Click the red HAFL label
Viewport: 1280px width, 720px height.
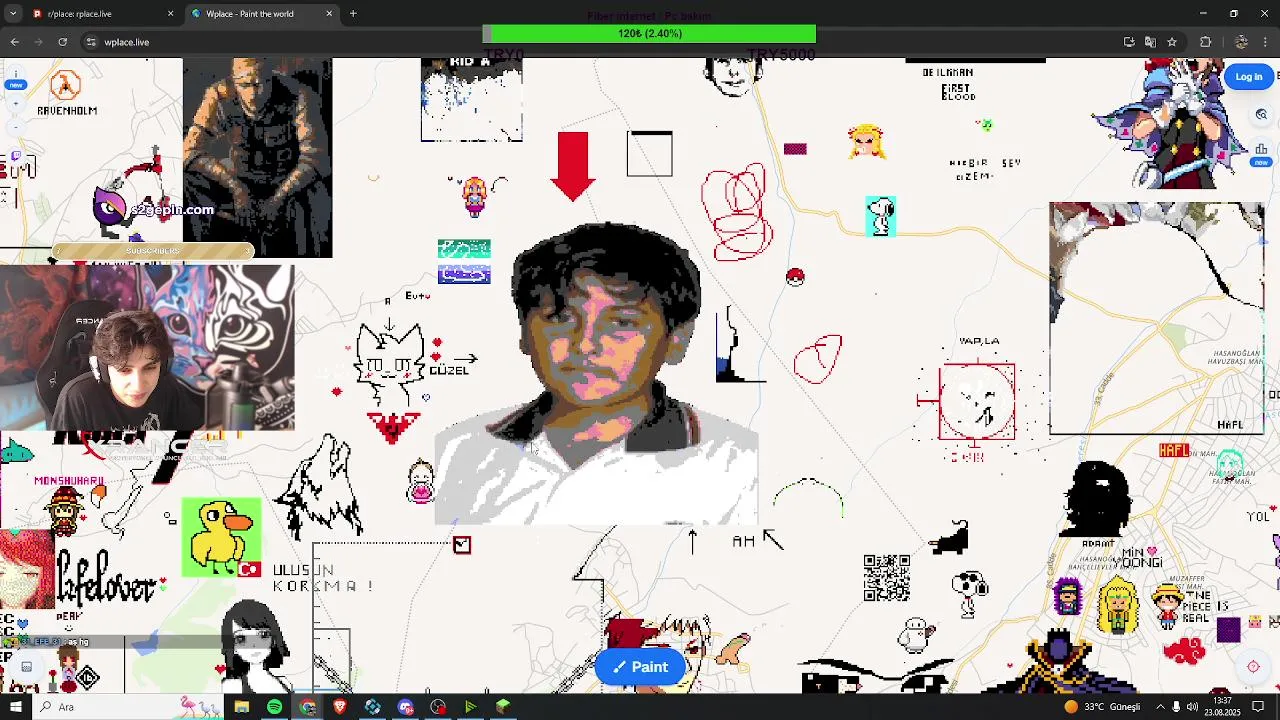click(1174, 451)
